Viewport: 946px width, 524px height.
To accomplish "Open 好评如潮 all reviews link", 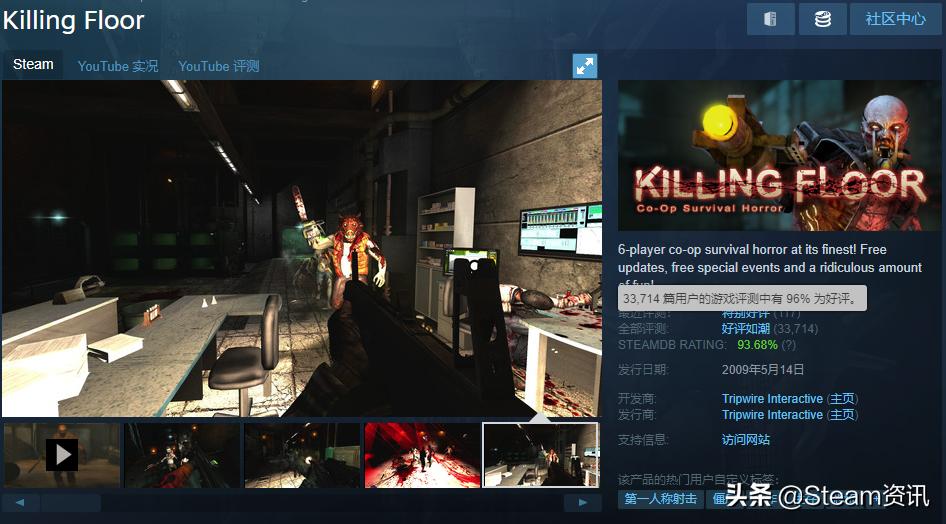I will click(x=746, y=329).
